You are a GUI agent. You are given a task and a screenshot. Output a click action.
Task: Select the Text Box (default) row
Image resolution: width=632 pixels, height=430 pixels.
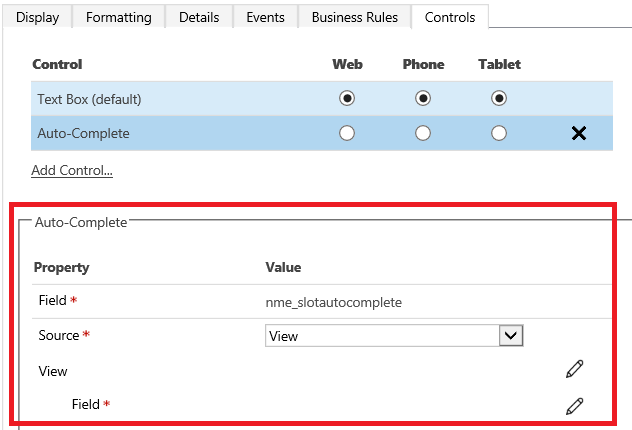[x=89, y=98]
